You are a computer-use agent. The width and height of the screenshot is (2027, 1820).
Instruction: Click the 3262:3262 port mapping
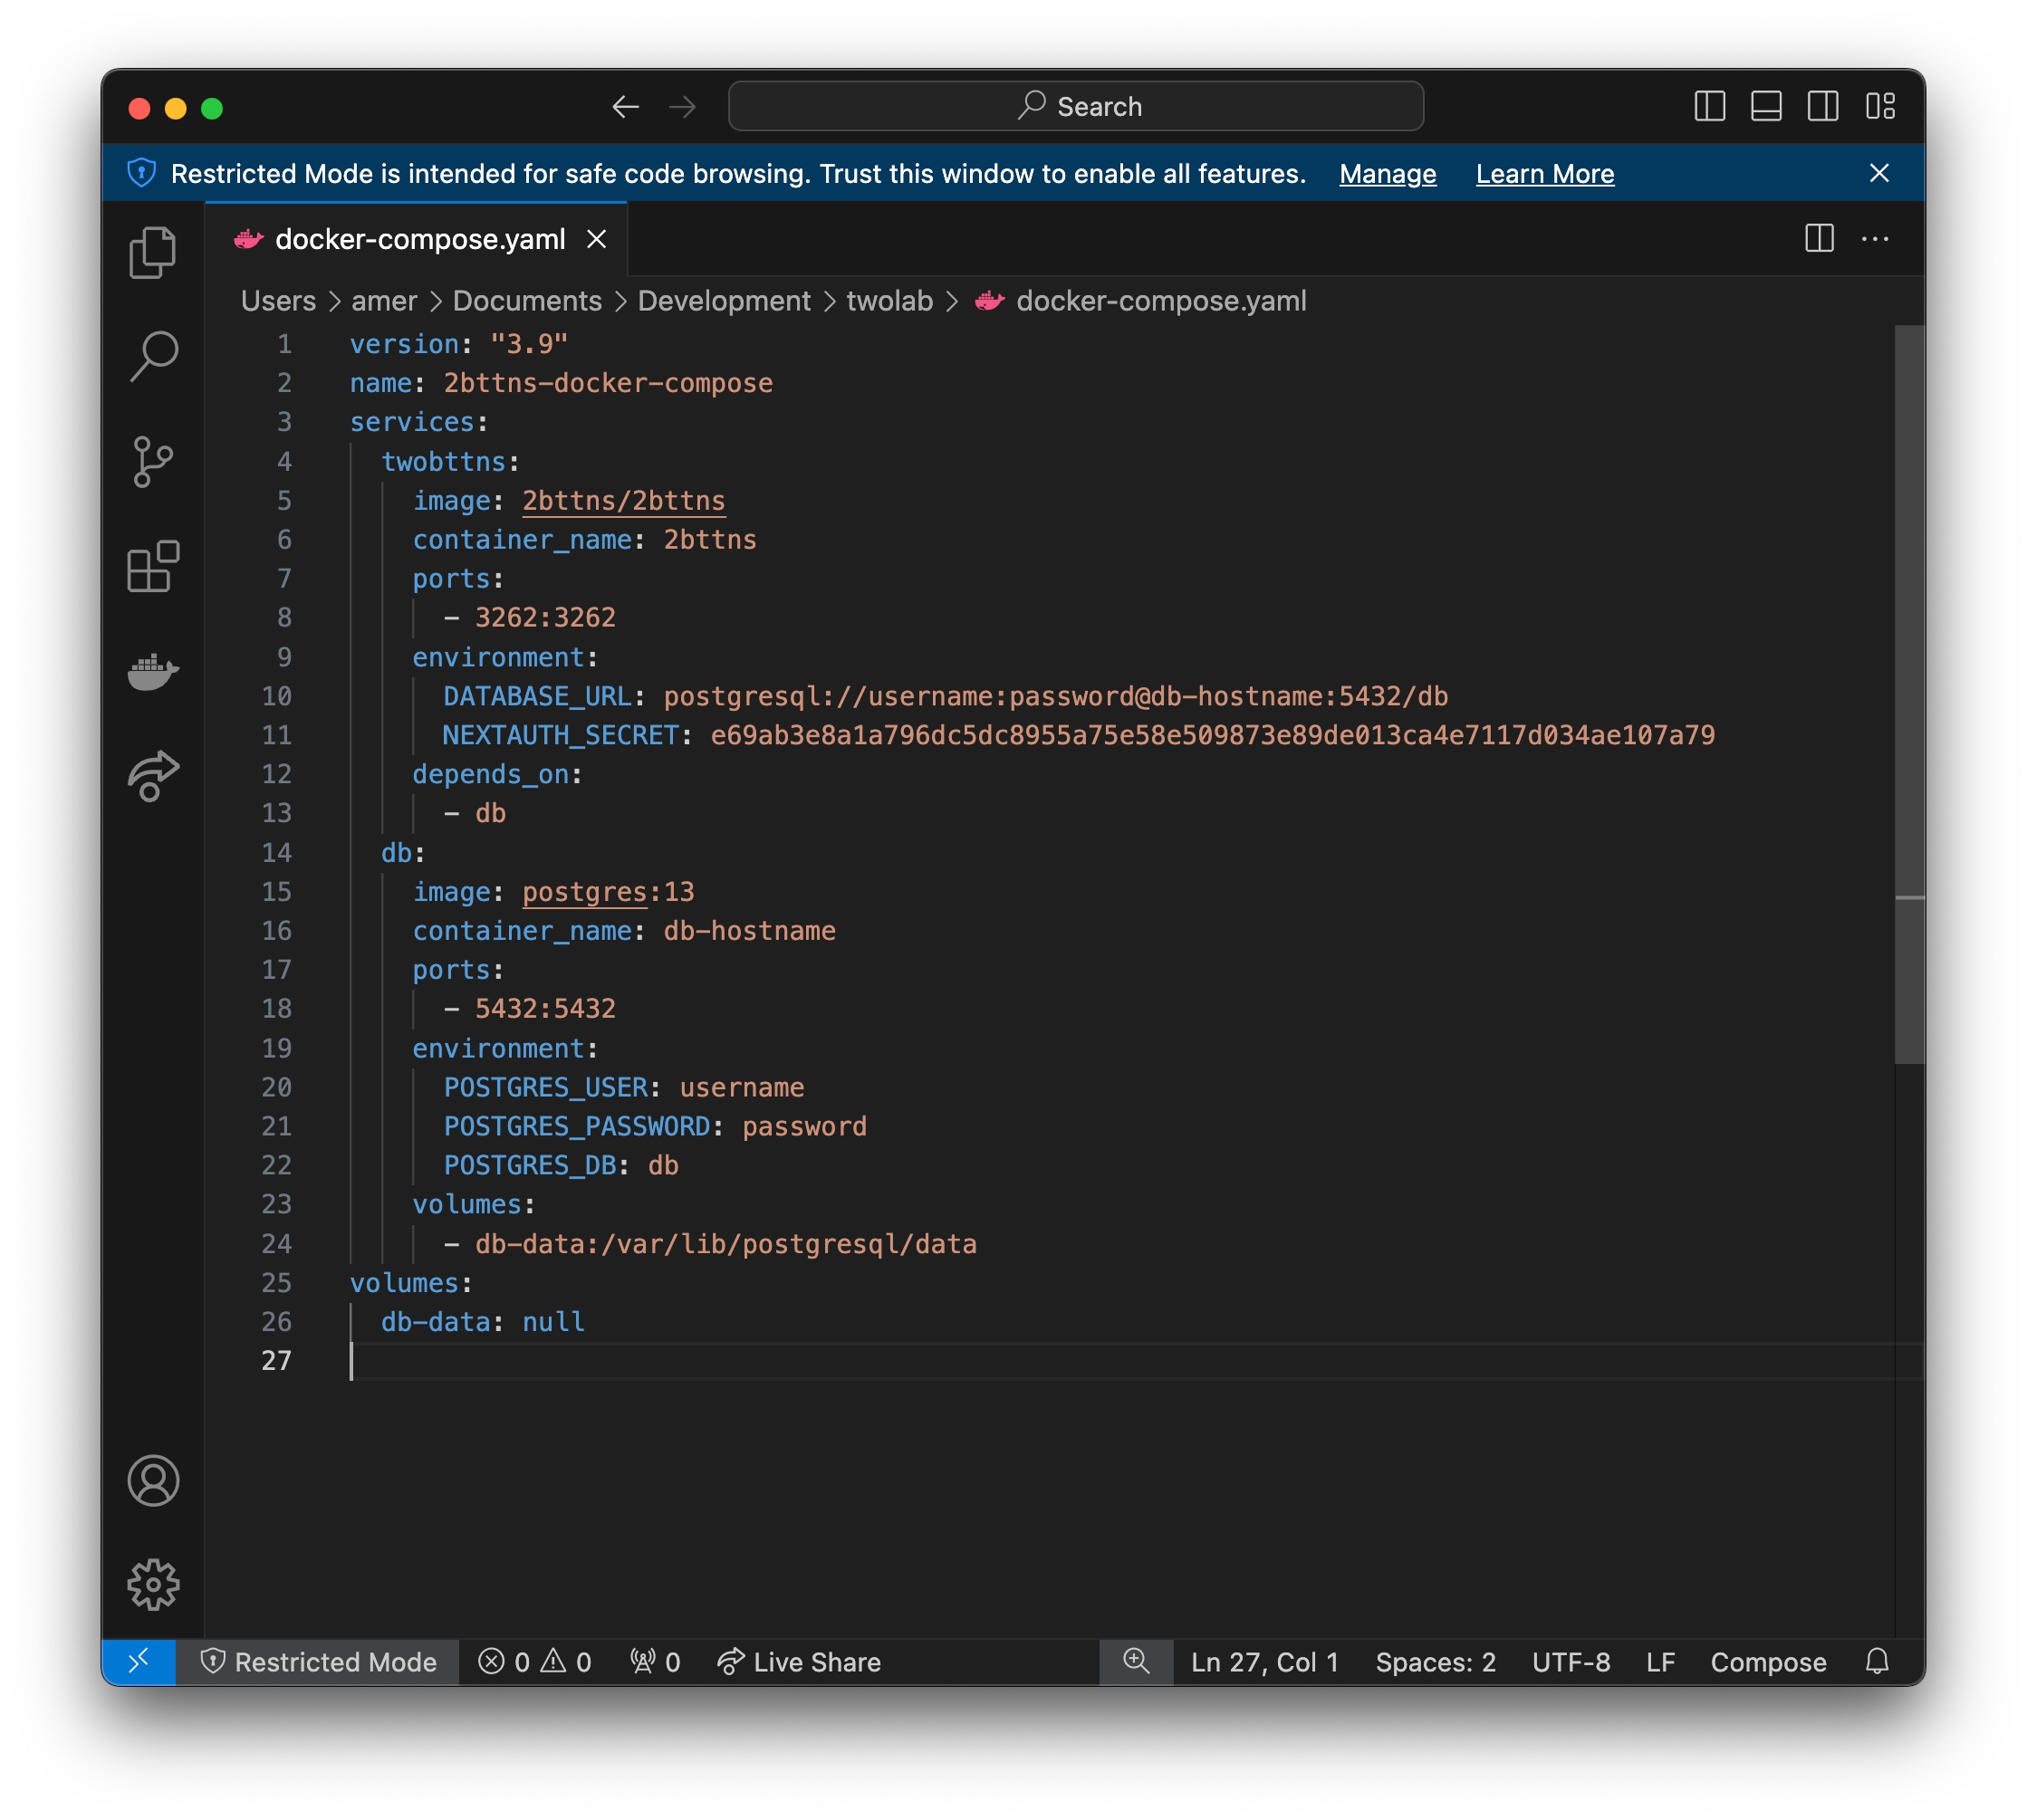546,618
